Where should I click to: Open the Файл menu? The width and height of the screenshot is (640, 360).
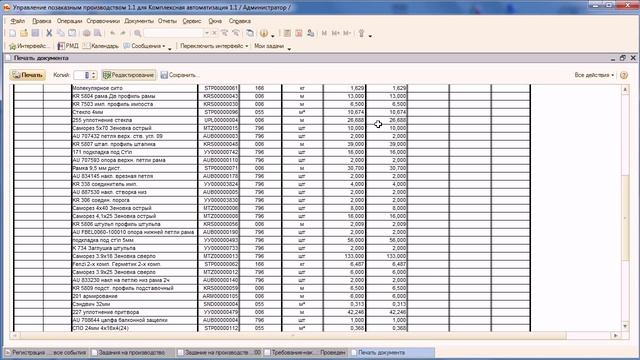pos(18,21)
